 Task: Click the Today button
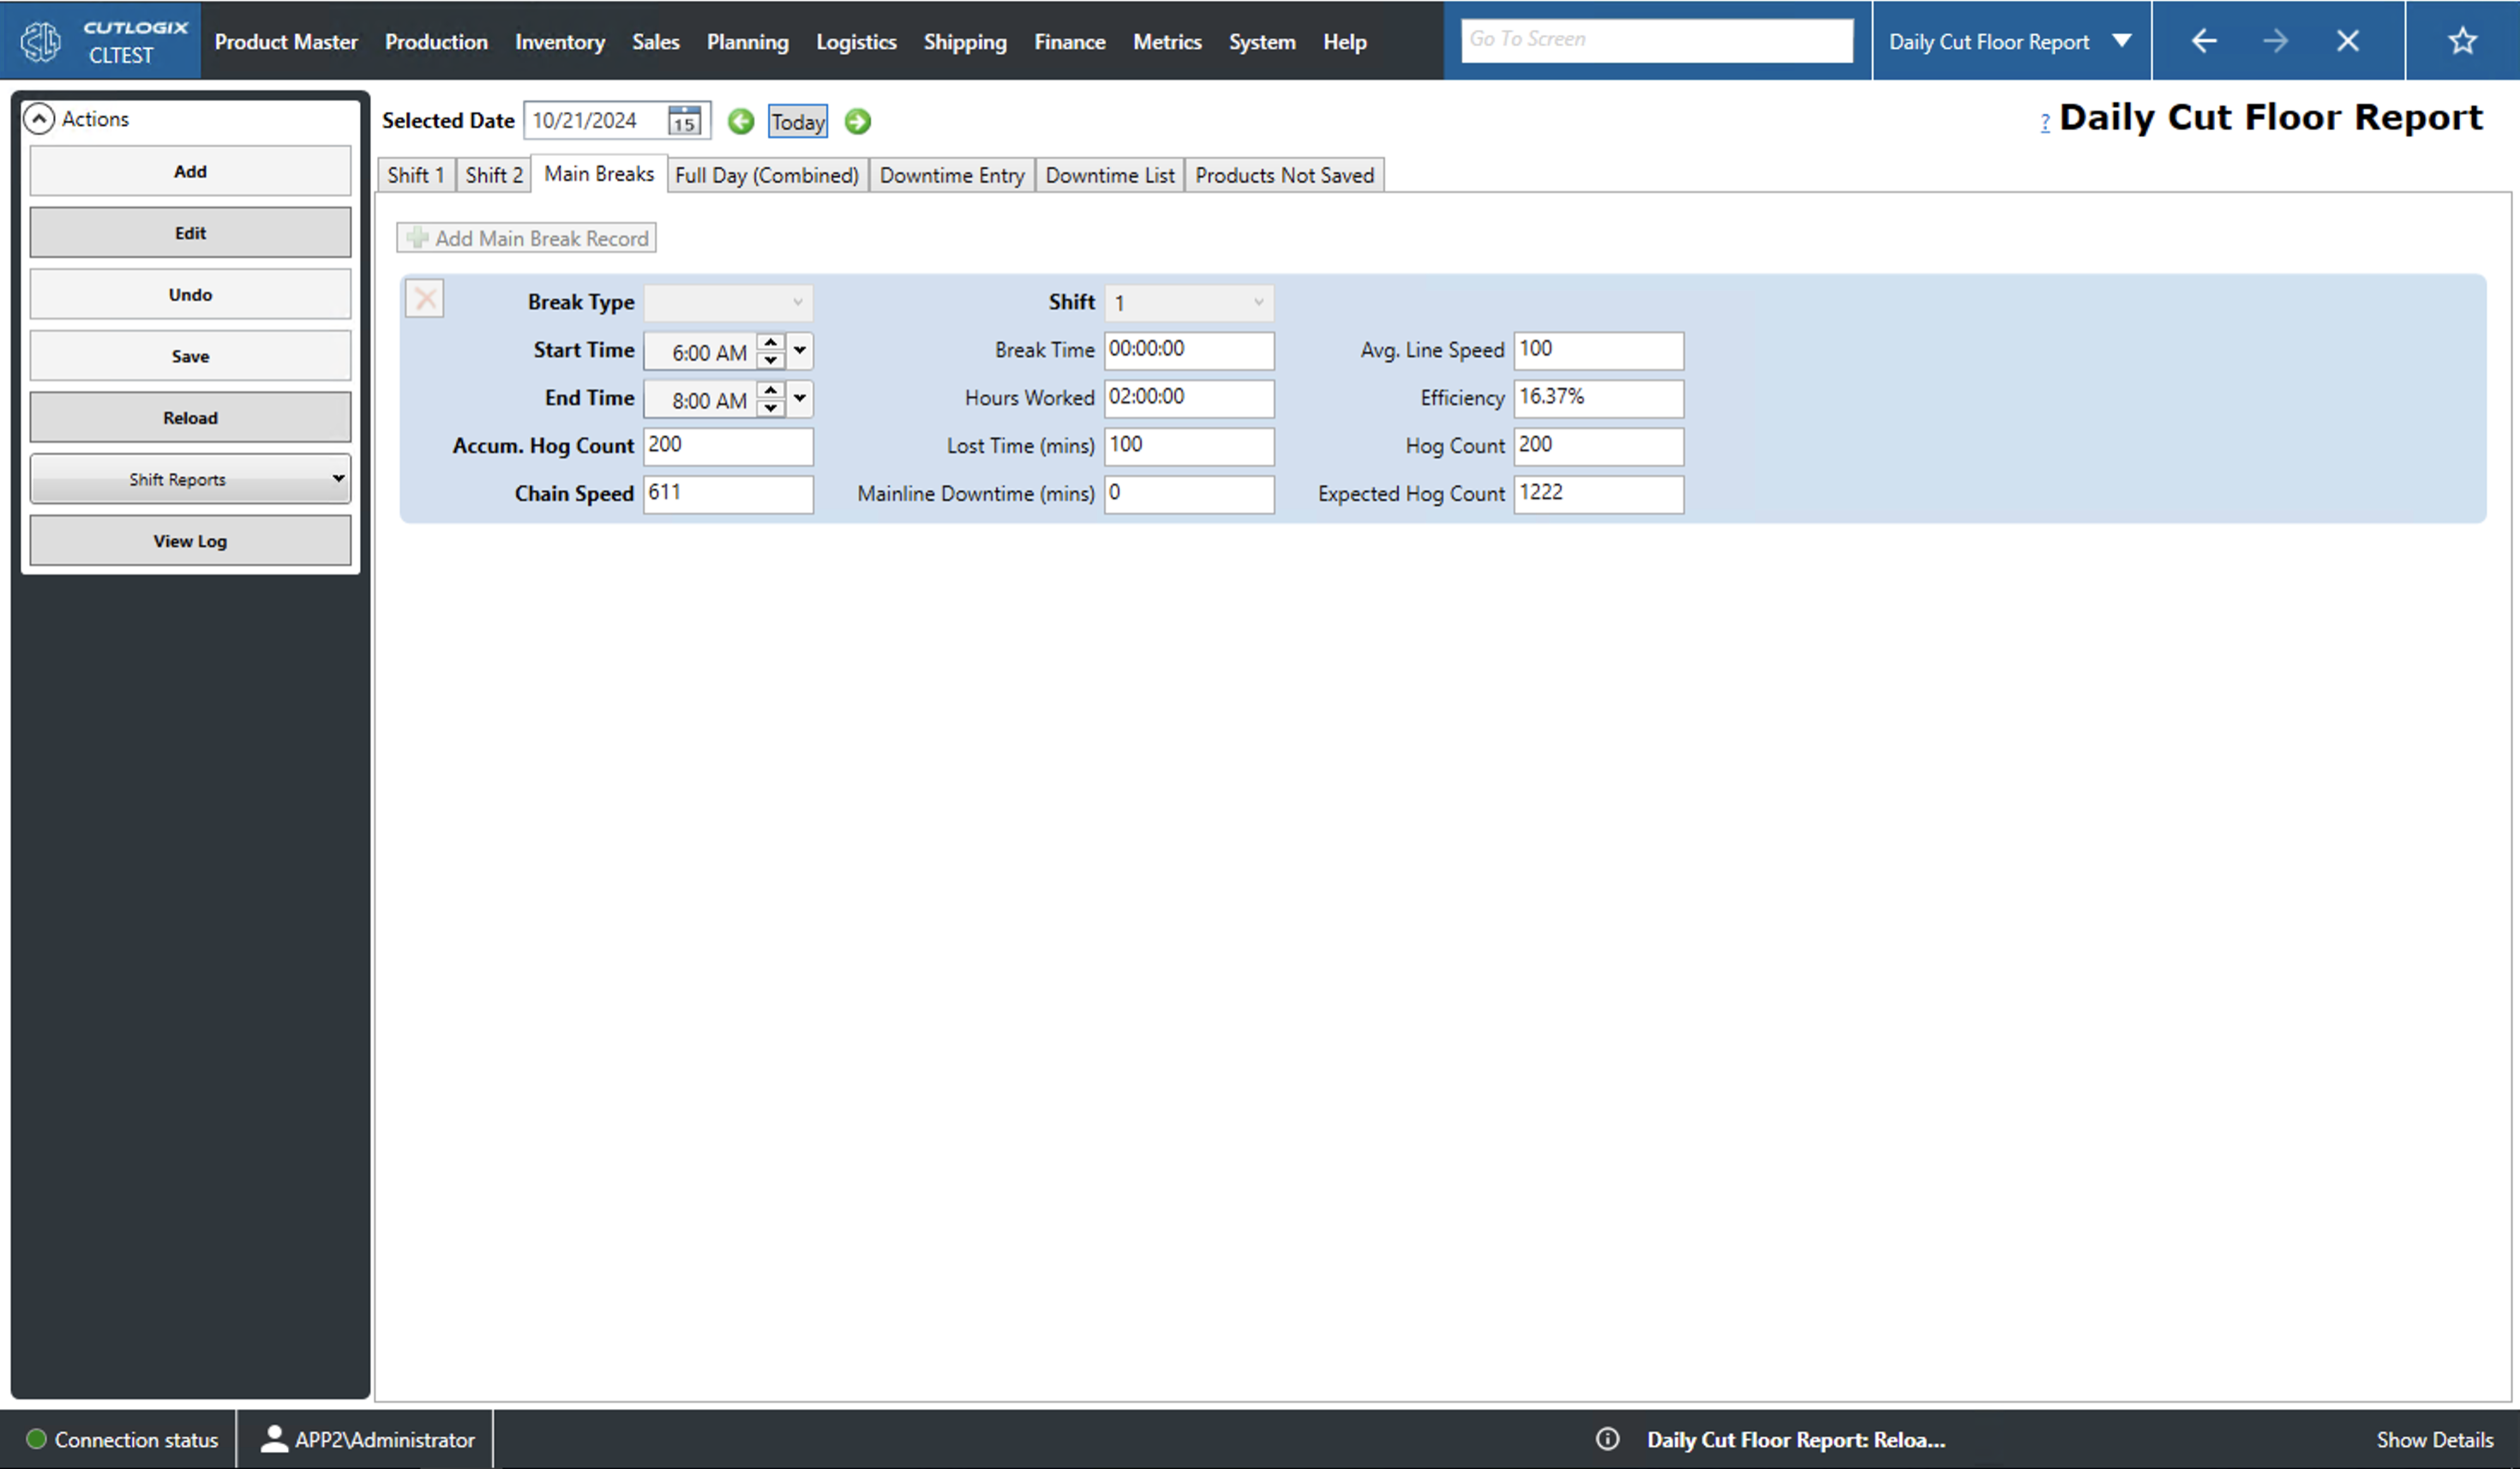click(797, 121)
